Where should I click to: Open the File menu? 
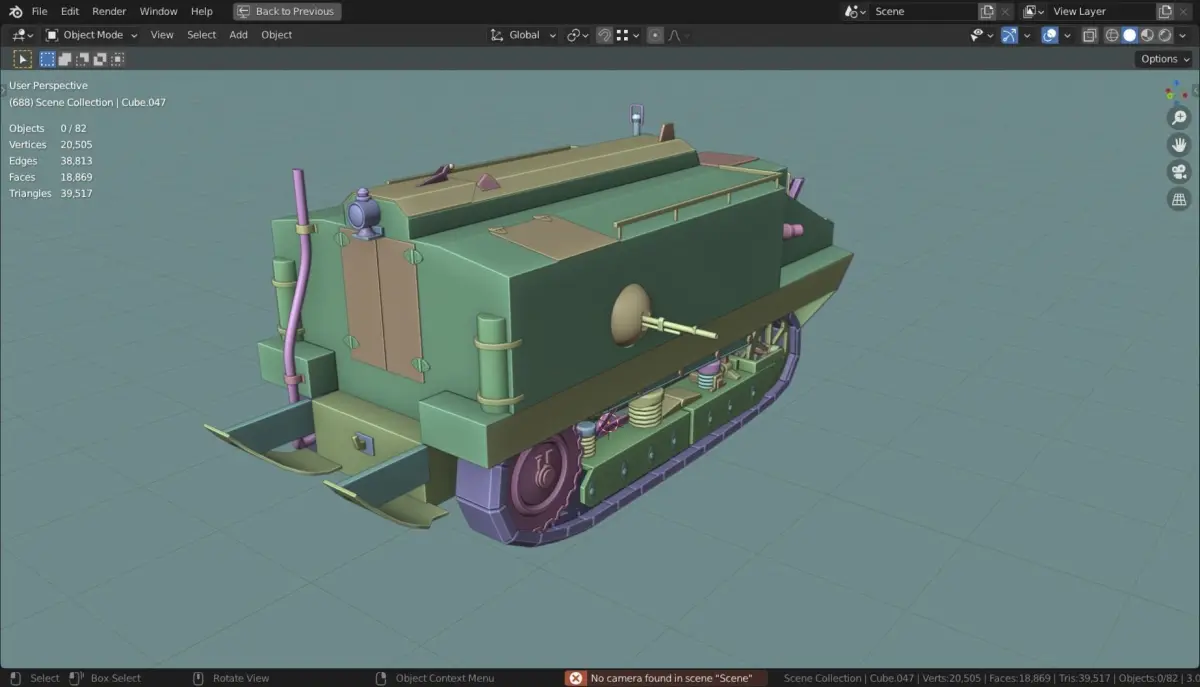39,11
